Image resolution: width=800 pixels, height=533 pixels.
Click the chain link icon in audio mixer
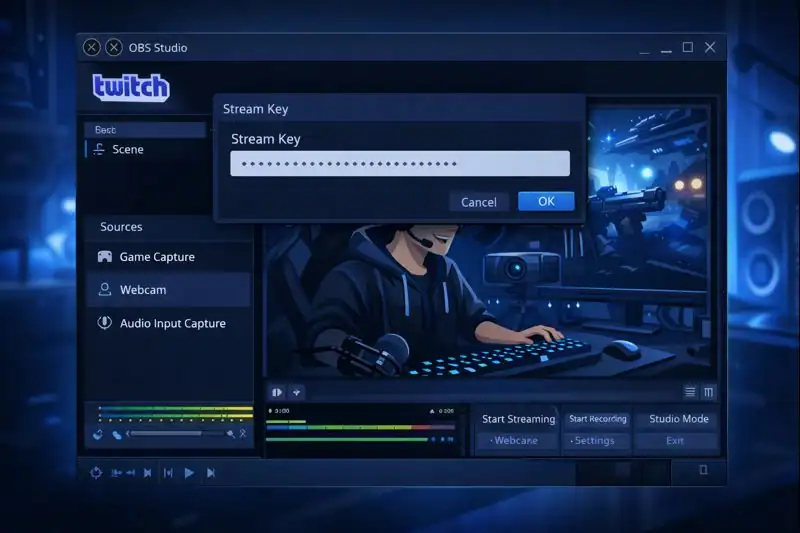tap(117, 435)
